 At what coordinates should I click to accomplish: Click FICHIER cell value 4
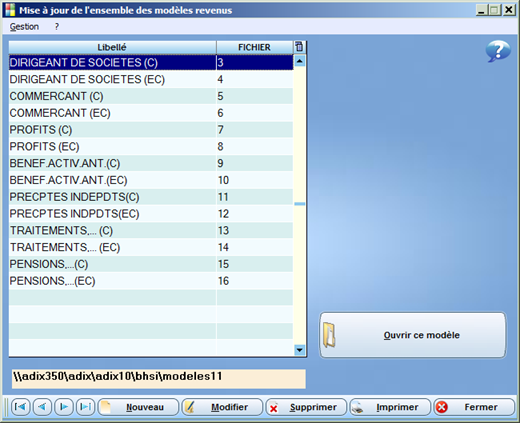[255, 79]
